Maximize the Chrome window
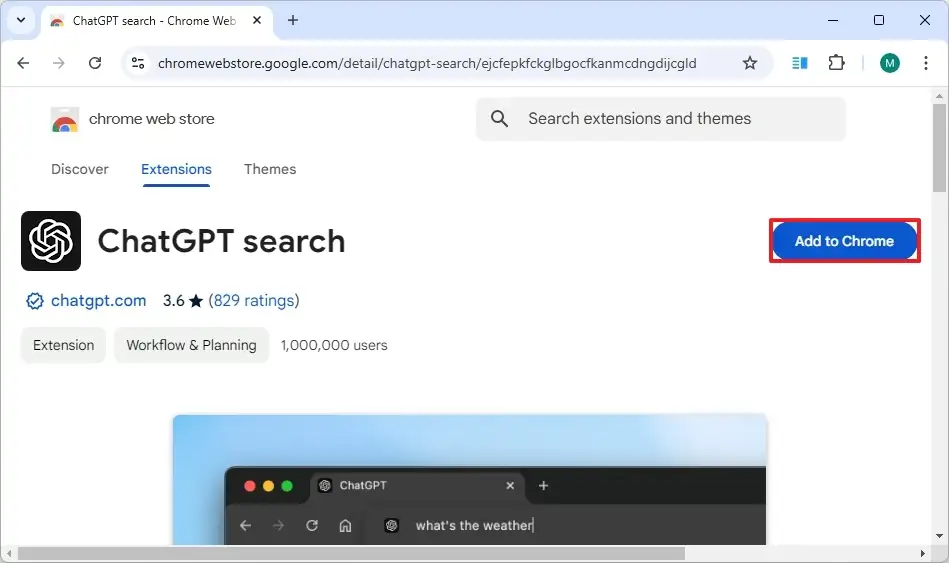This screenshot has width=949, height=563. pyautogui.click(x=879, y=20)
